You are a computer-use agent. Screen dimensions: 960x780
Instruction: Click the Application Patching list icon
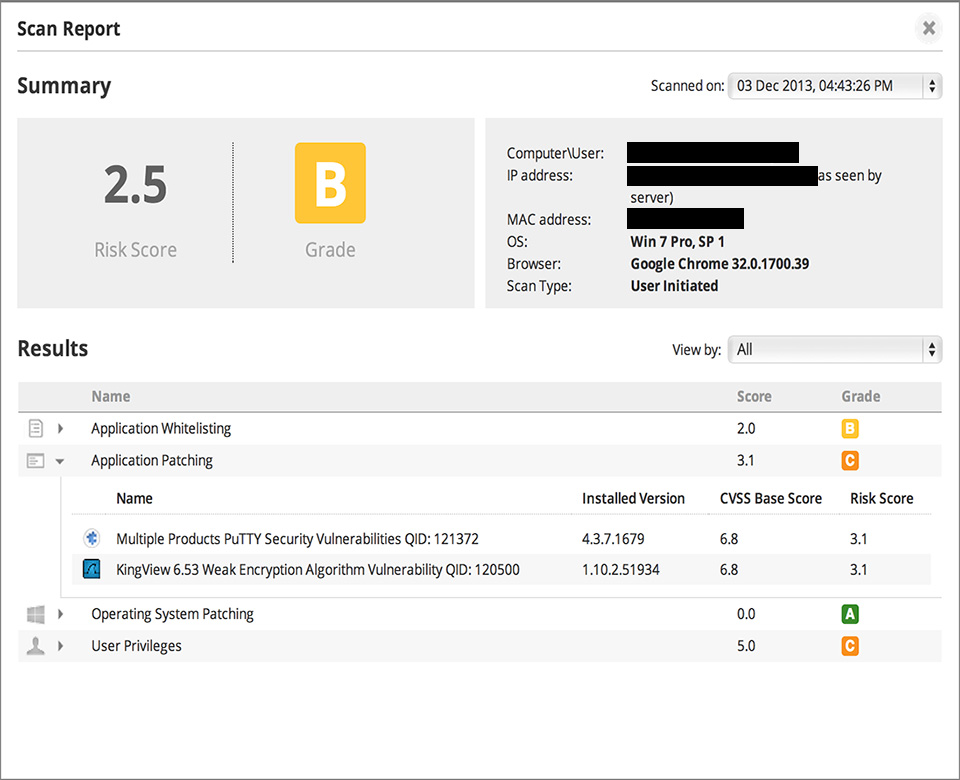pos(36,460)
